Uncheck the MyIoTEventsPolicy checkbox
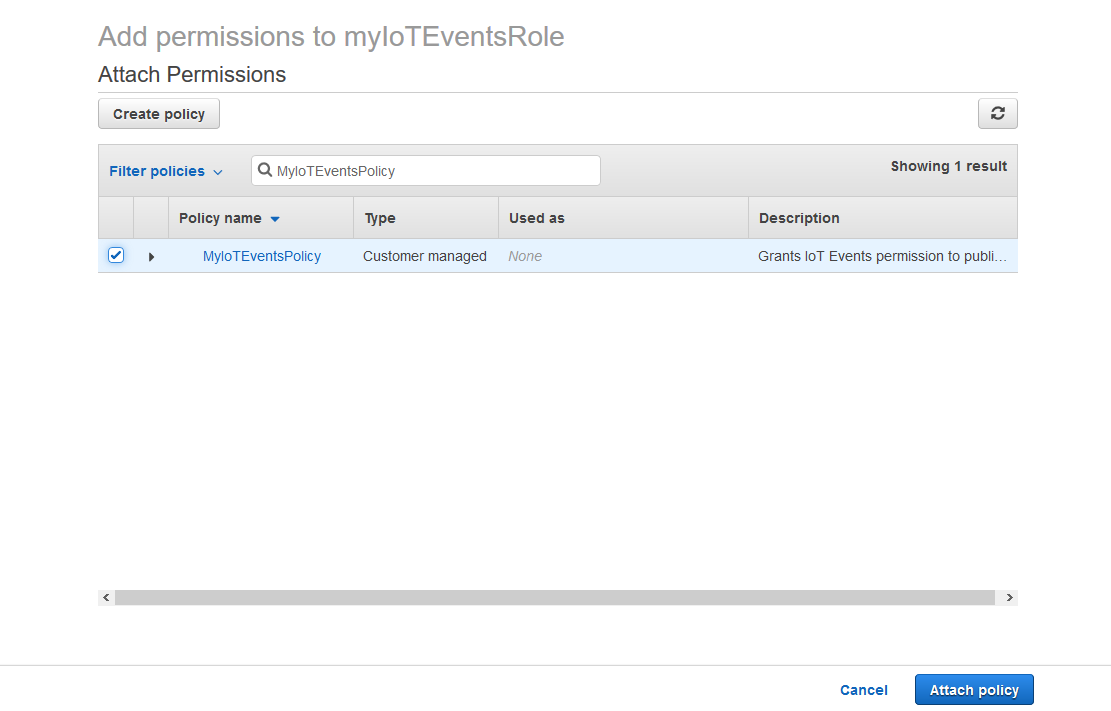Image resolution: width=1111 pixels, height=711 pixels. [116, 256]
